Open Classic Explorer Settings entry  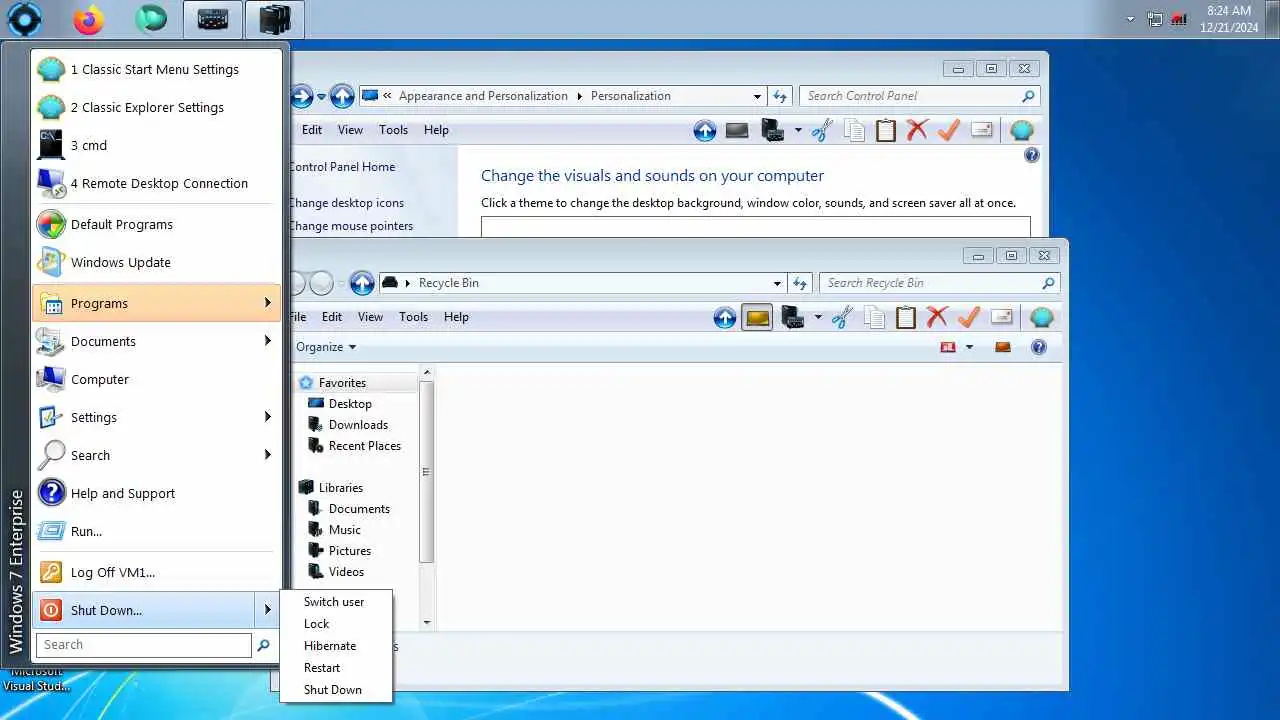[157, 107]
